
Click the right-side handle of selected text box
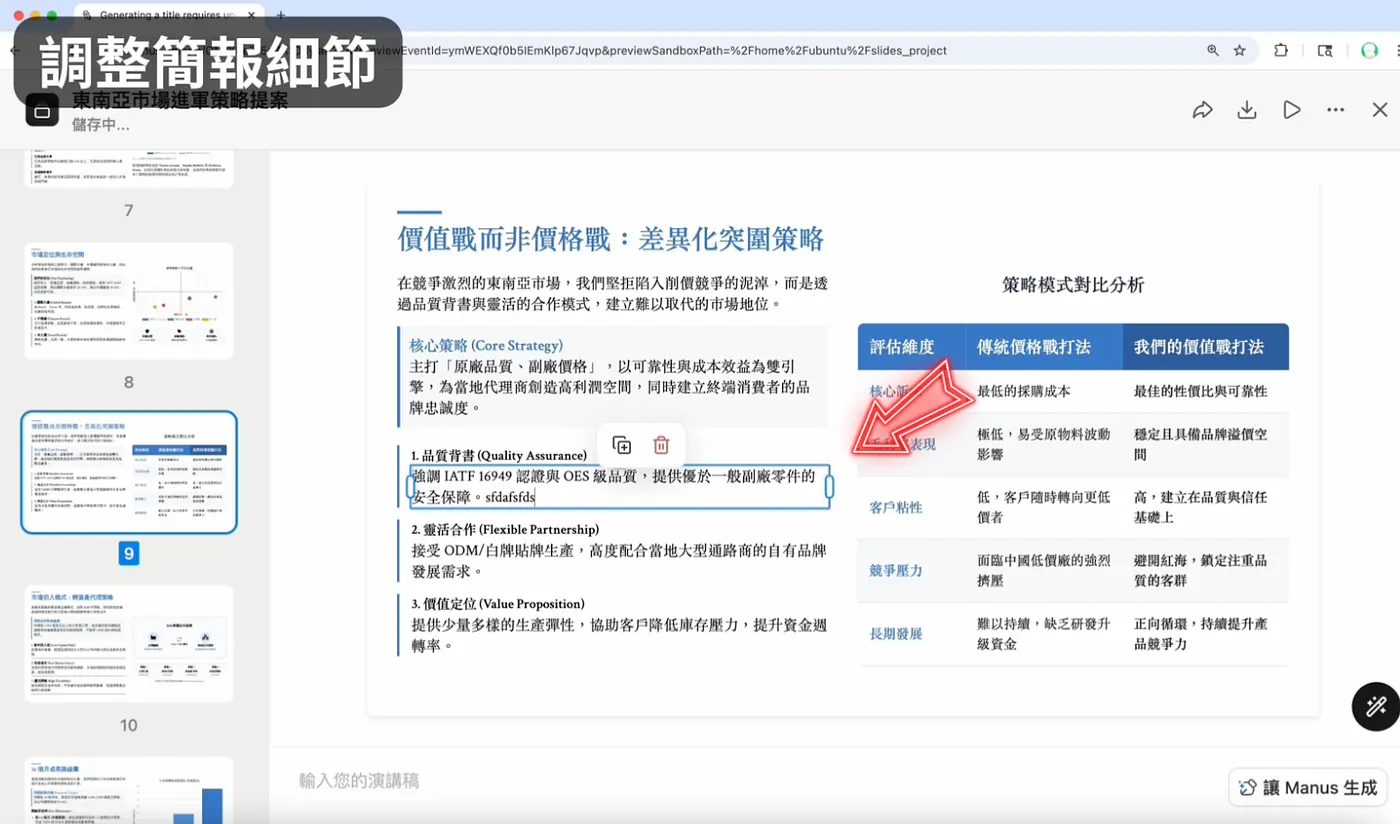point(829,486)
